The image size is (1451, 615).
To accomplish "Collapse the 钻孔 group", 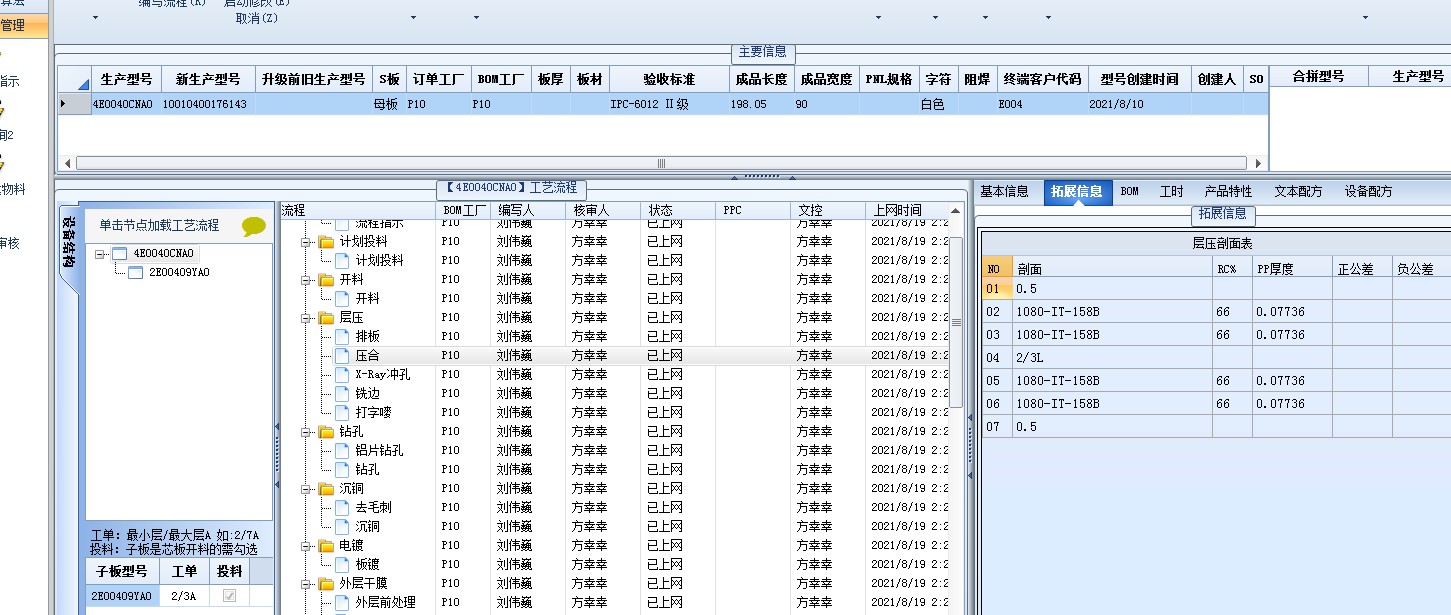I will [307, 432].
